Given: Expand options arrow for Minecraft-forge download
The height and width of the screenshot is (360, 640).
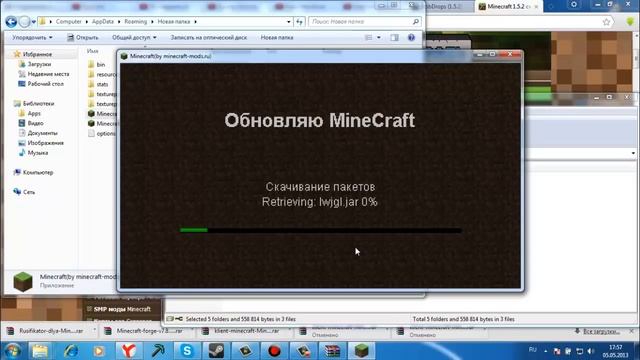Looking at the screenshot, I should click(192, 330).
